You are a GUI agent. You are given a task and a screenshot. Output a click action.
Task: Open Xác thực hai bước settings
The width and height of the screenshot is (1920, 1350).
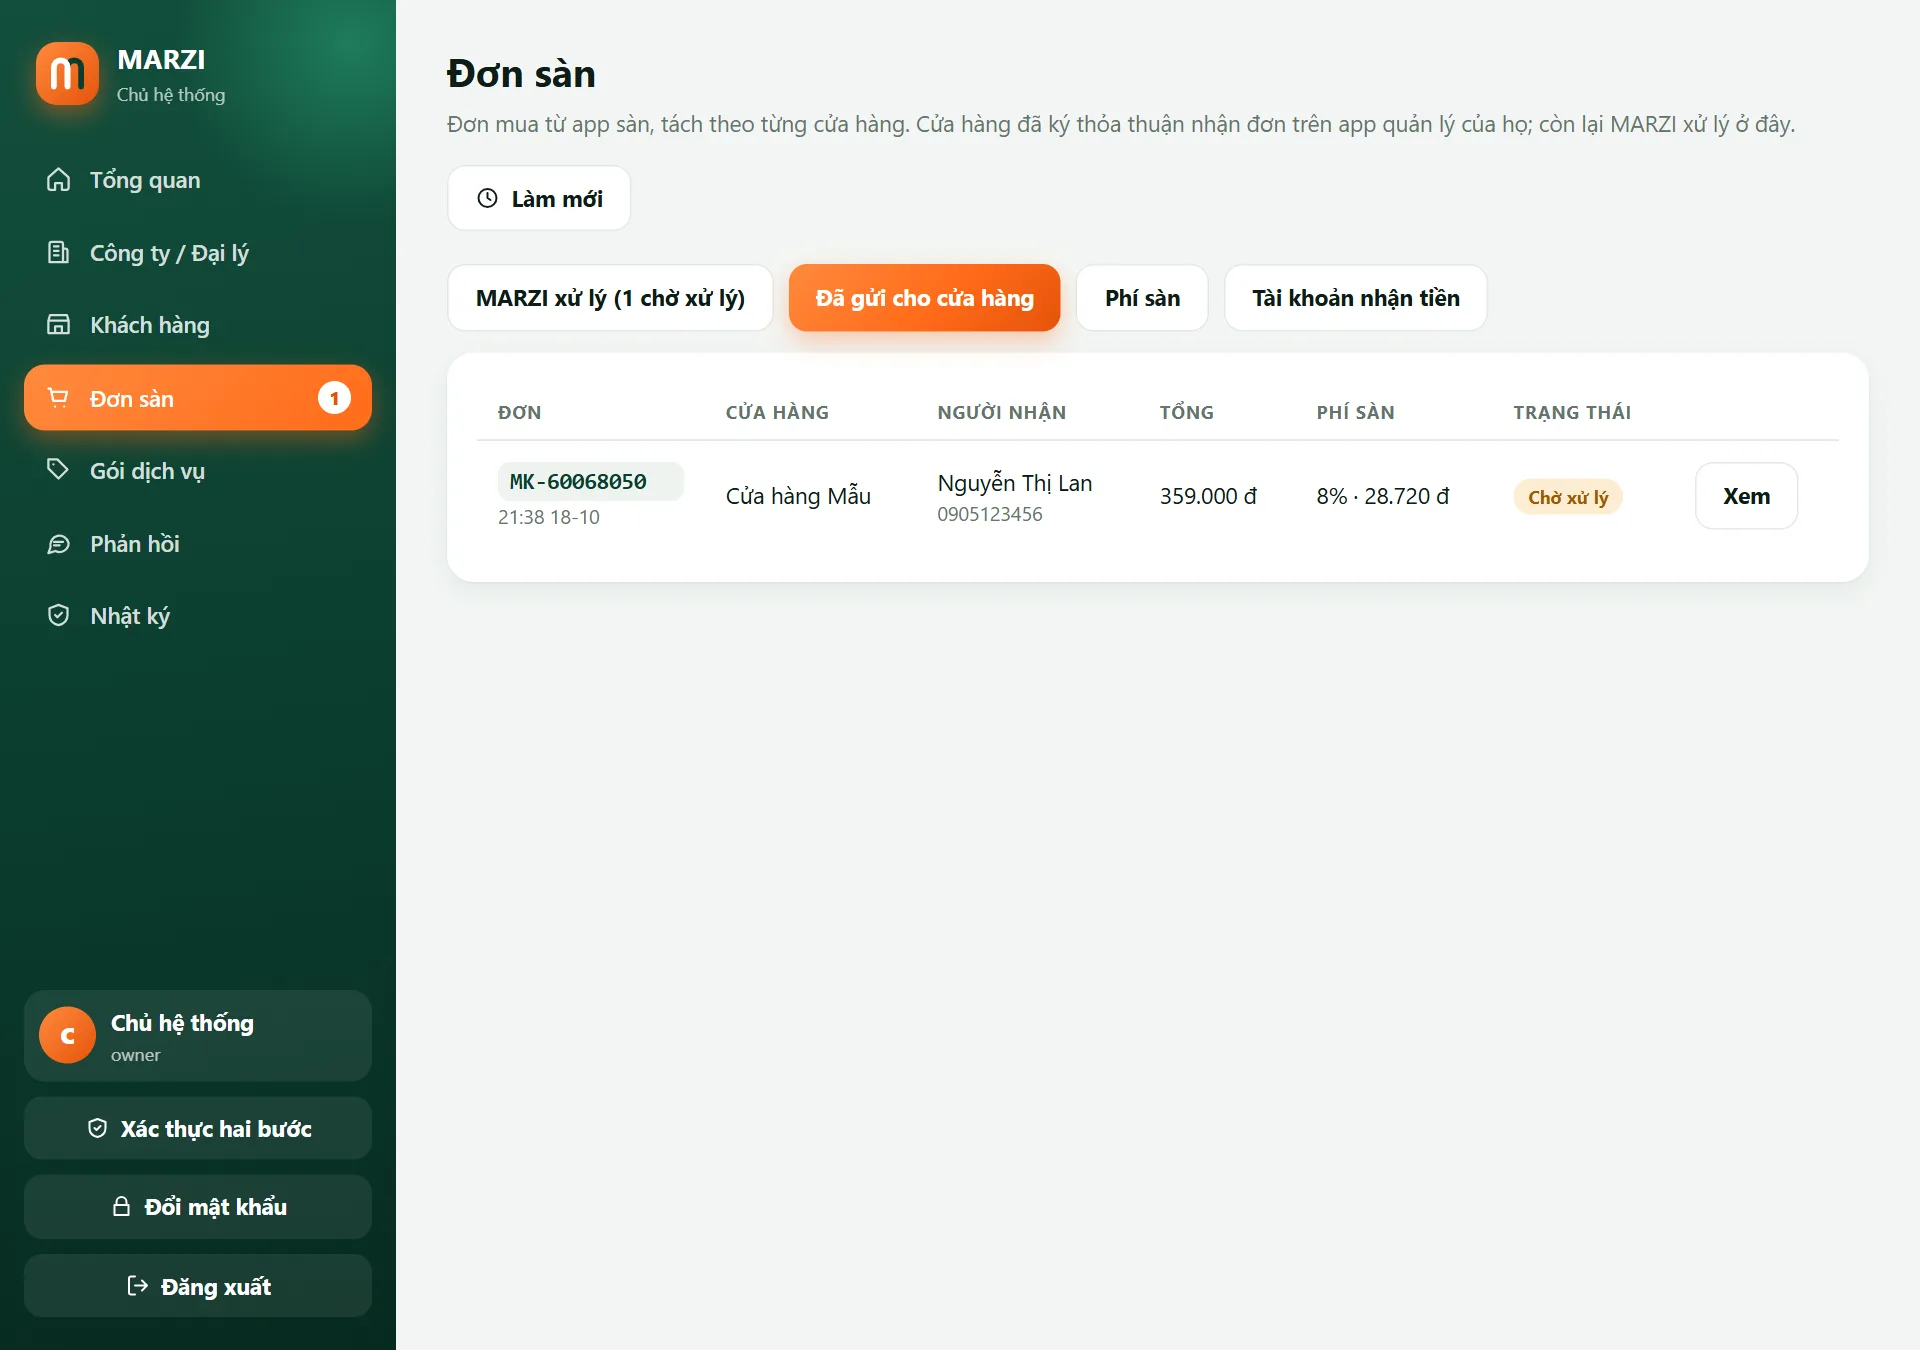pyautogui.click(x=198, y=1129)
